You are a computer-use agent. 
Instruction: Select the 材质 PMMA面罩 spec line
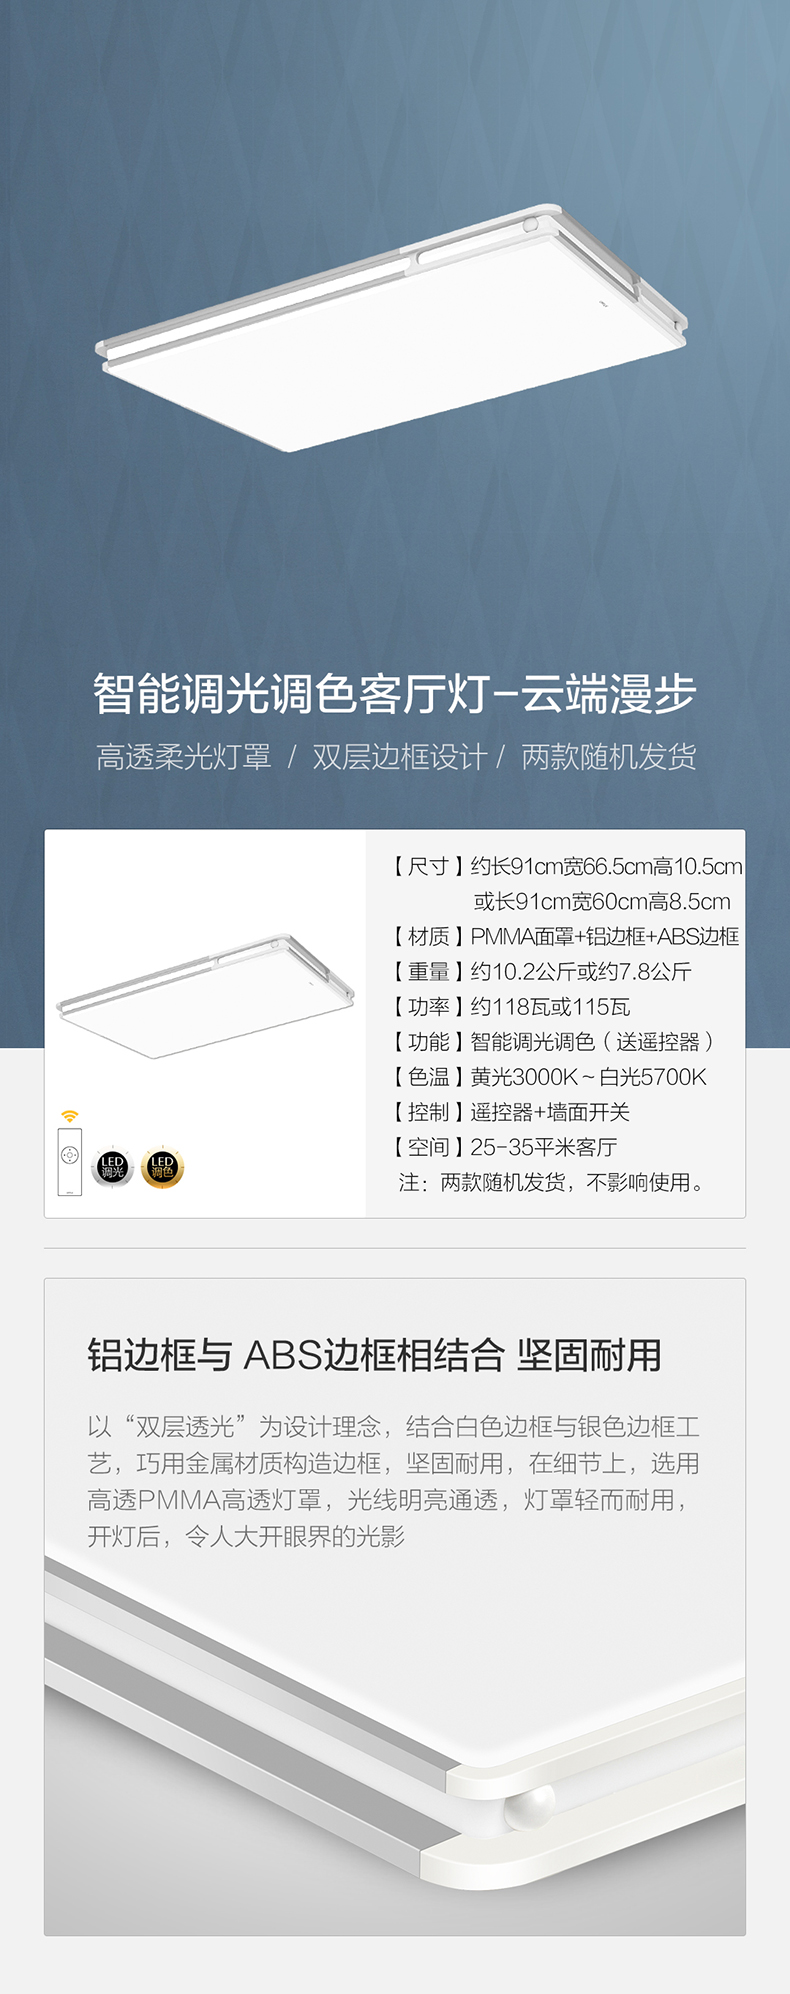[x=565, y=937]
